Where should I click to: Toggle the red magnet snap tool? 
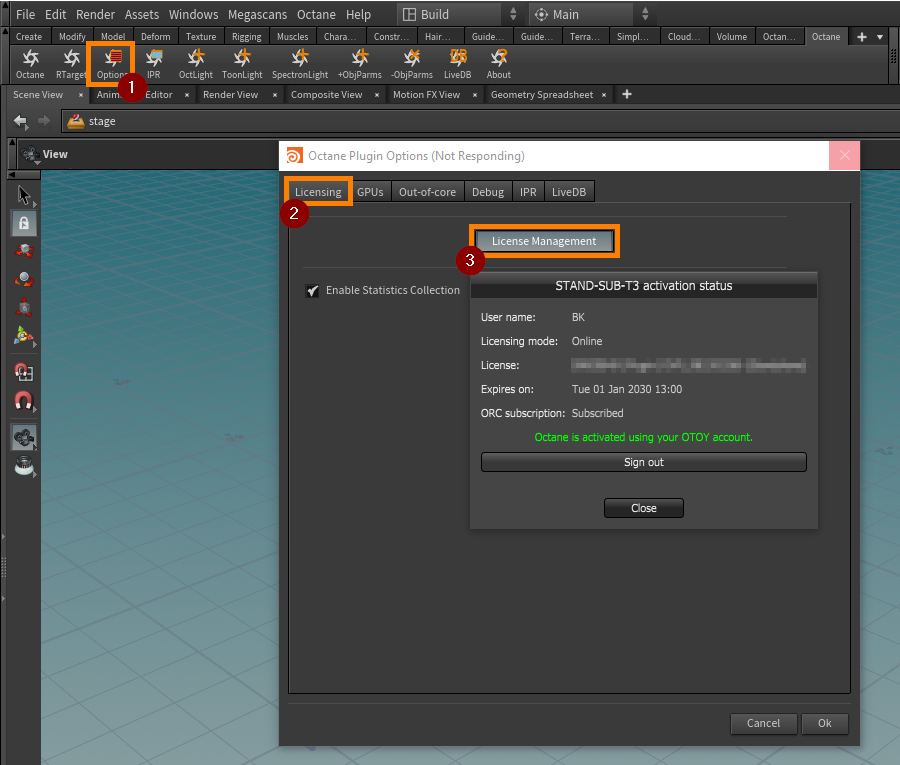pos(24,401)
